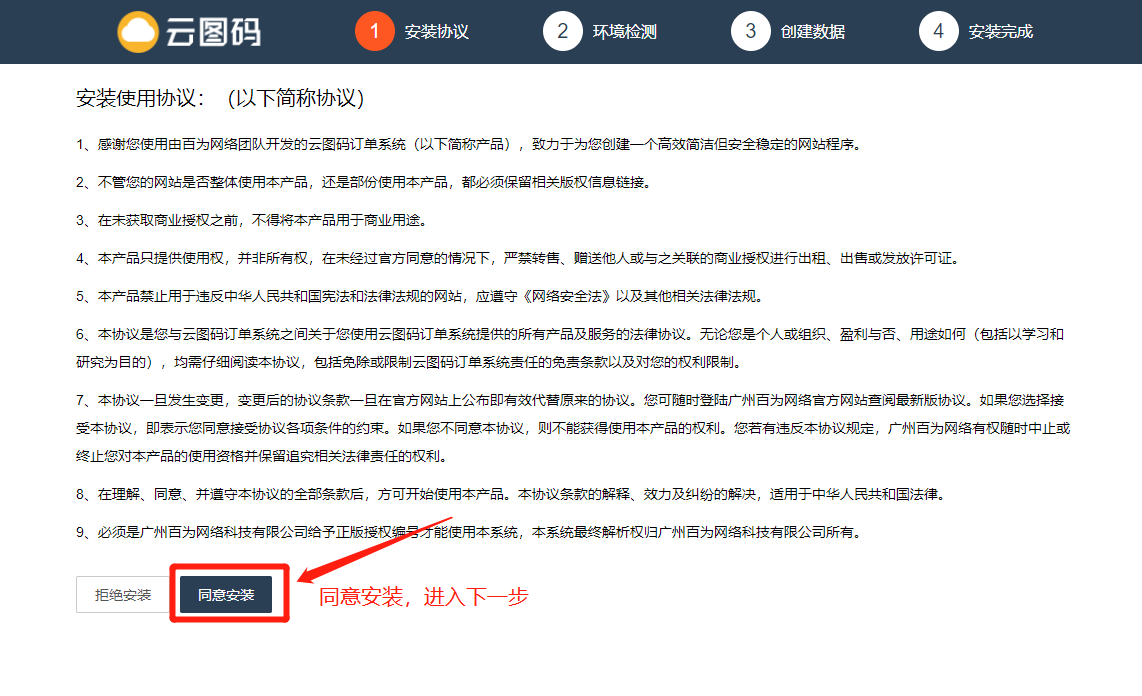This screenshot has height=696, width=1142.
Task: Click clause 5 mentioning 《网络安全法》
Action: tap(420, 296)
